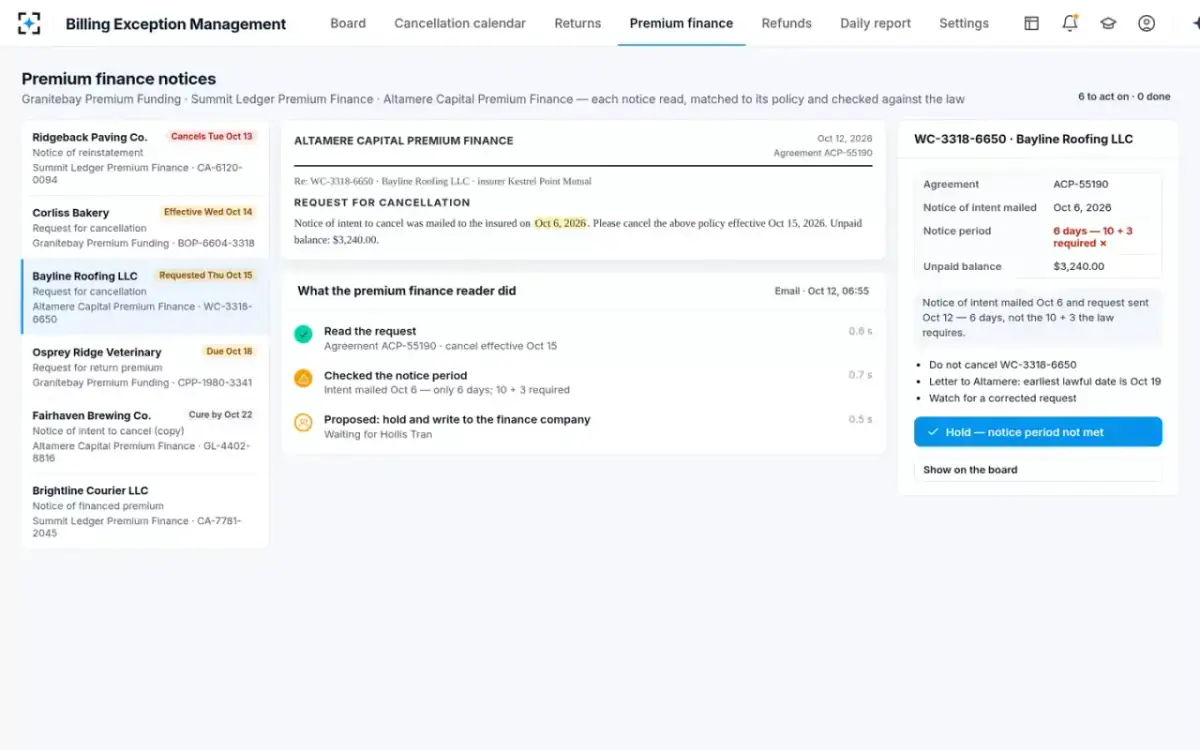Click the What the premium finance reader did heading

point(407,291)
